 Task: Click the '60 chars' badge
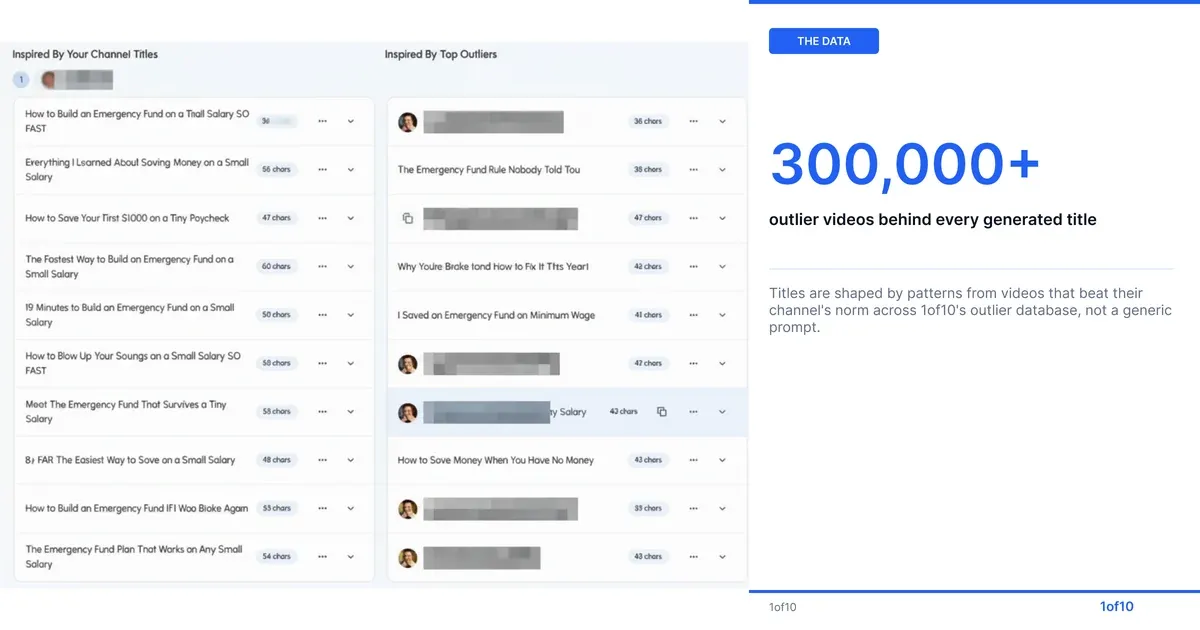[x=275, y=267]
